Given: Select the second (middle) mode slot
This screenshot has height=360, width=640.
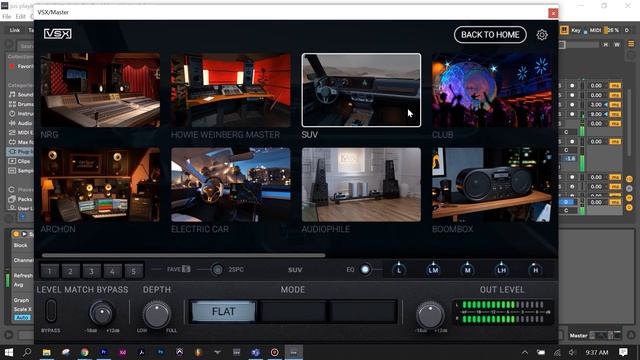Looking at the screenshot, I should click(x=293, y=312).
